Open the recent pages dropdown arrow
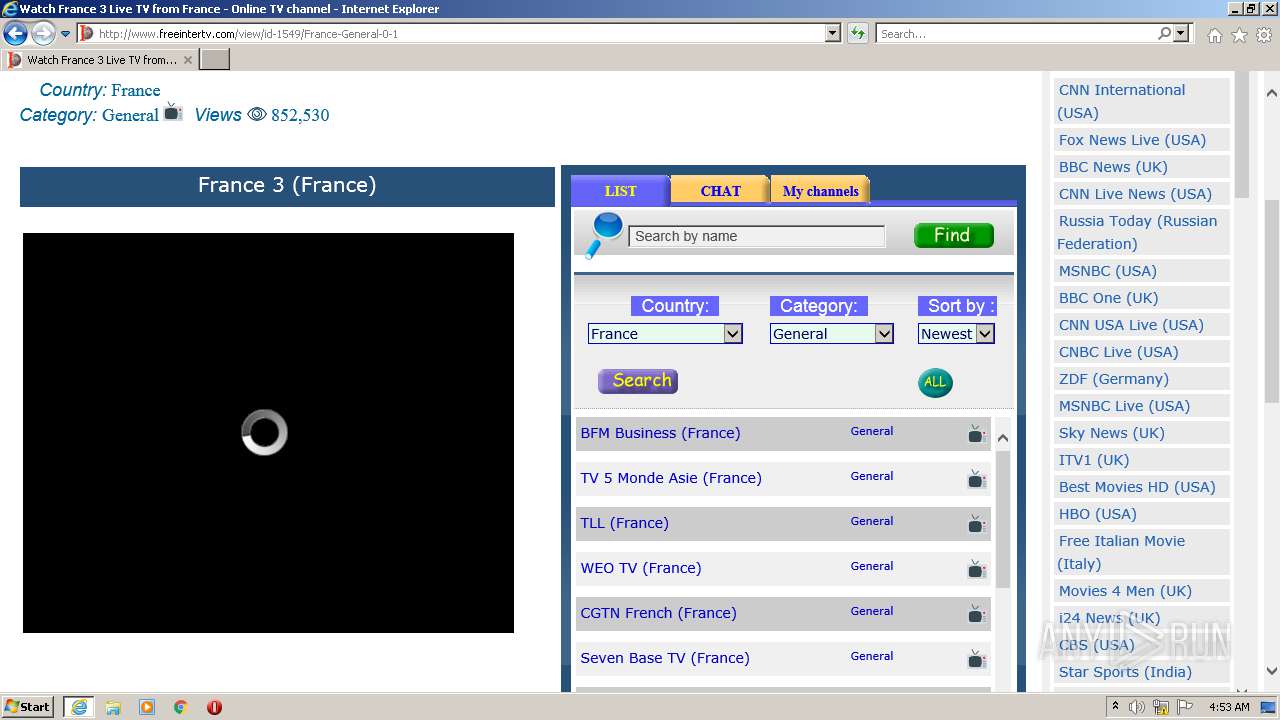The height and width of the screenshot is (720, 1280). (65, 33)
